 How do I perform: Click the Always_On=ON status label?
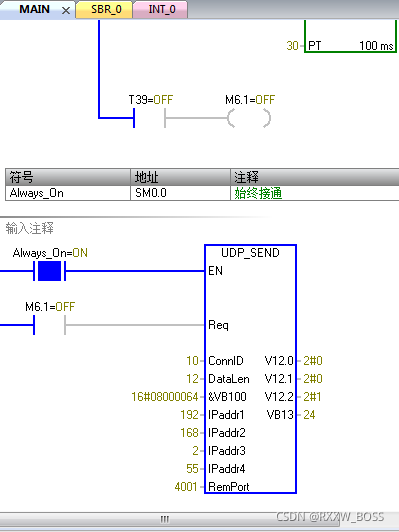(50, 253)
